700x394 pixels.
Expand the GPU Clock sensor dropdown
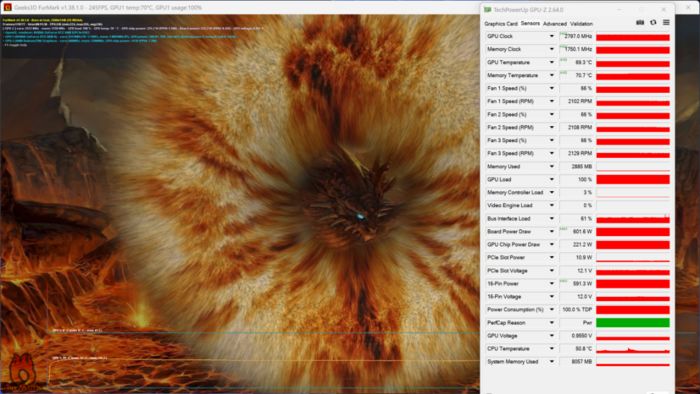click(x=551, y=36)
